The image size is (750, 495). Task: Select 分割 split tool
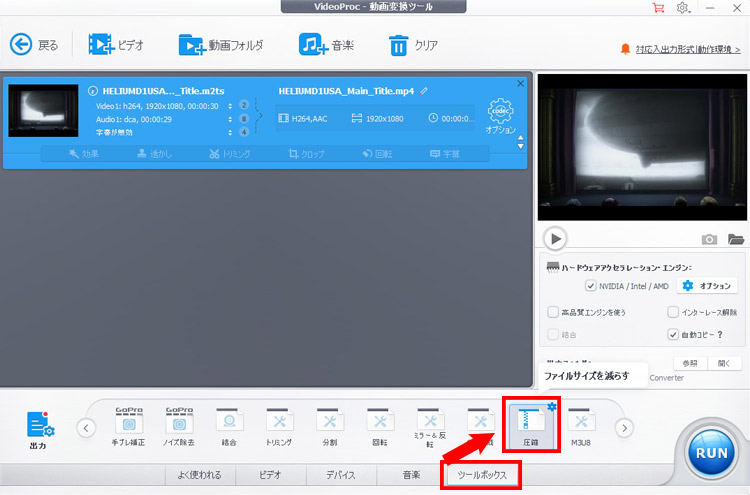point(330,427)
